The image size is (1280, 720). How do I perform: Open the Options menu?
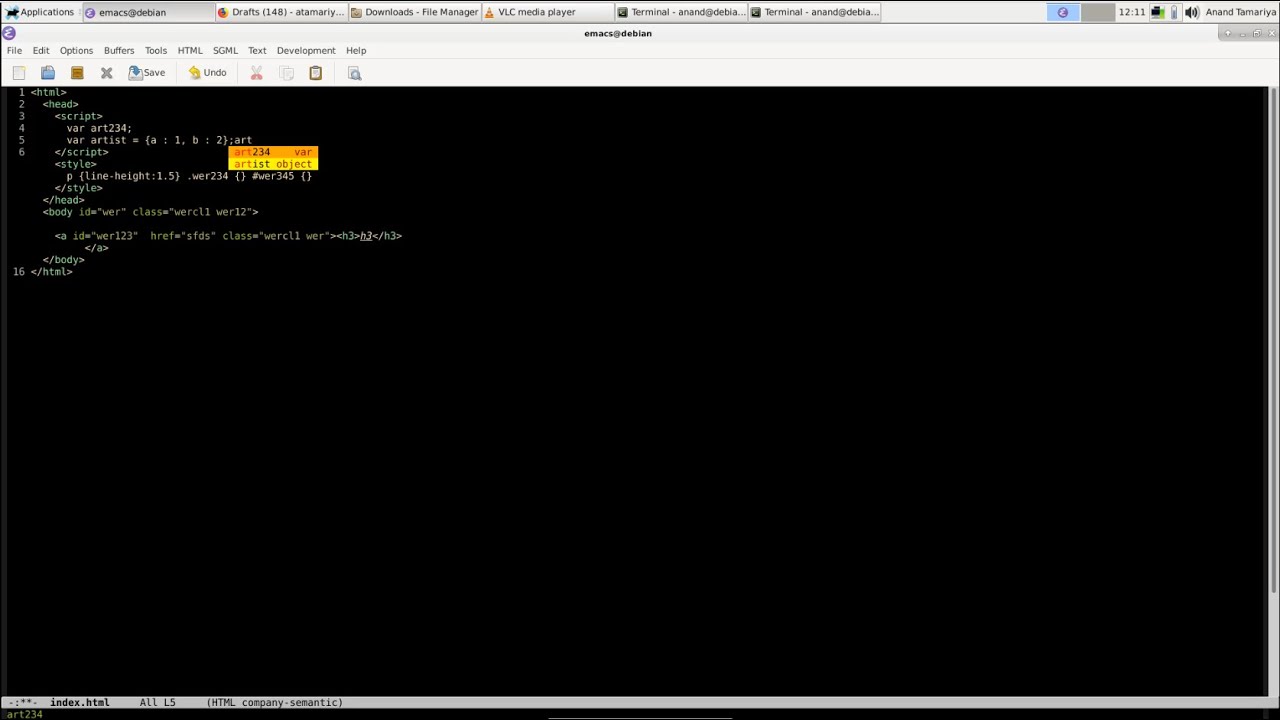76,50
